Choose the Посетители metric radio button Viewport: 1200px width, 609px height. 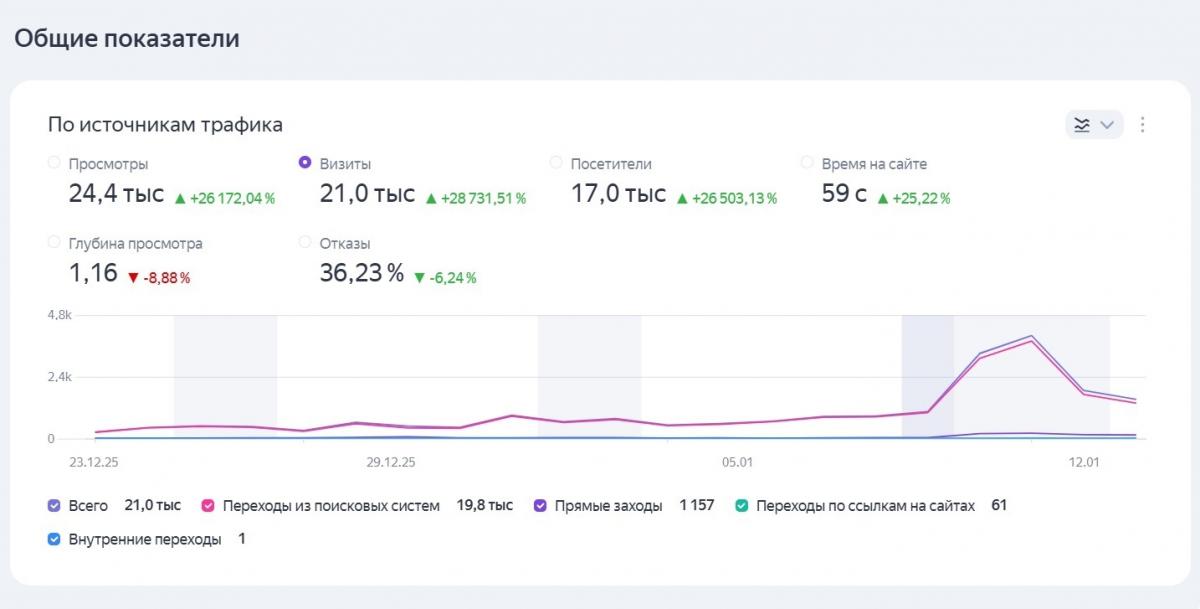point(556,163)
